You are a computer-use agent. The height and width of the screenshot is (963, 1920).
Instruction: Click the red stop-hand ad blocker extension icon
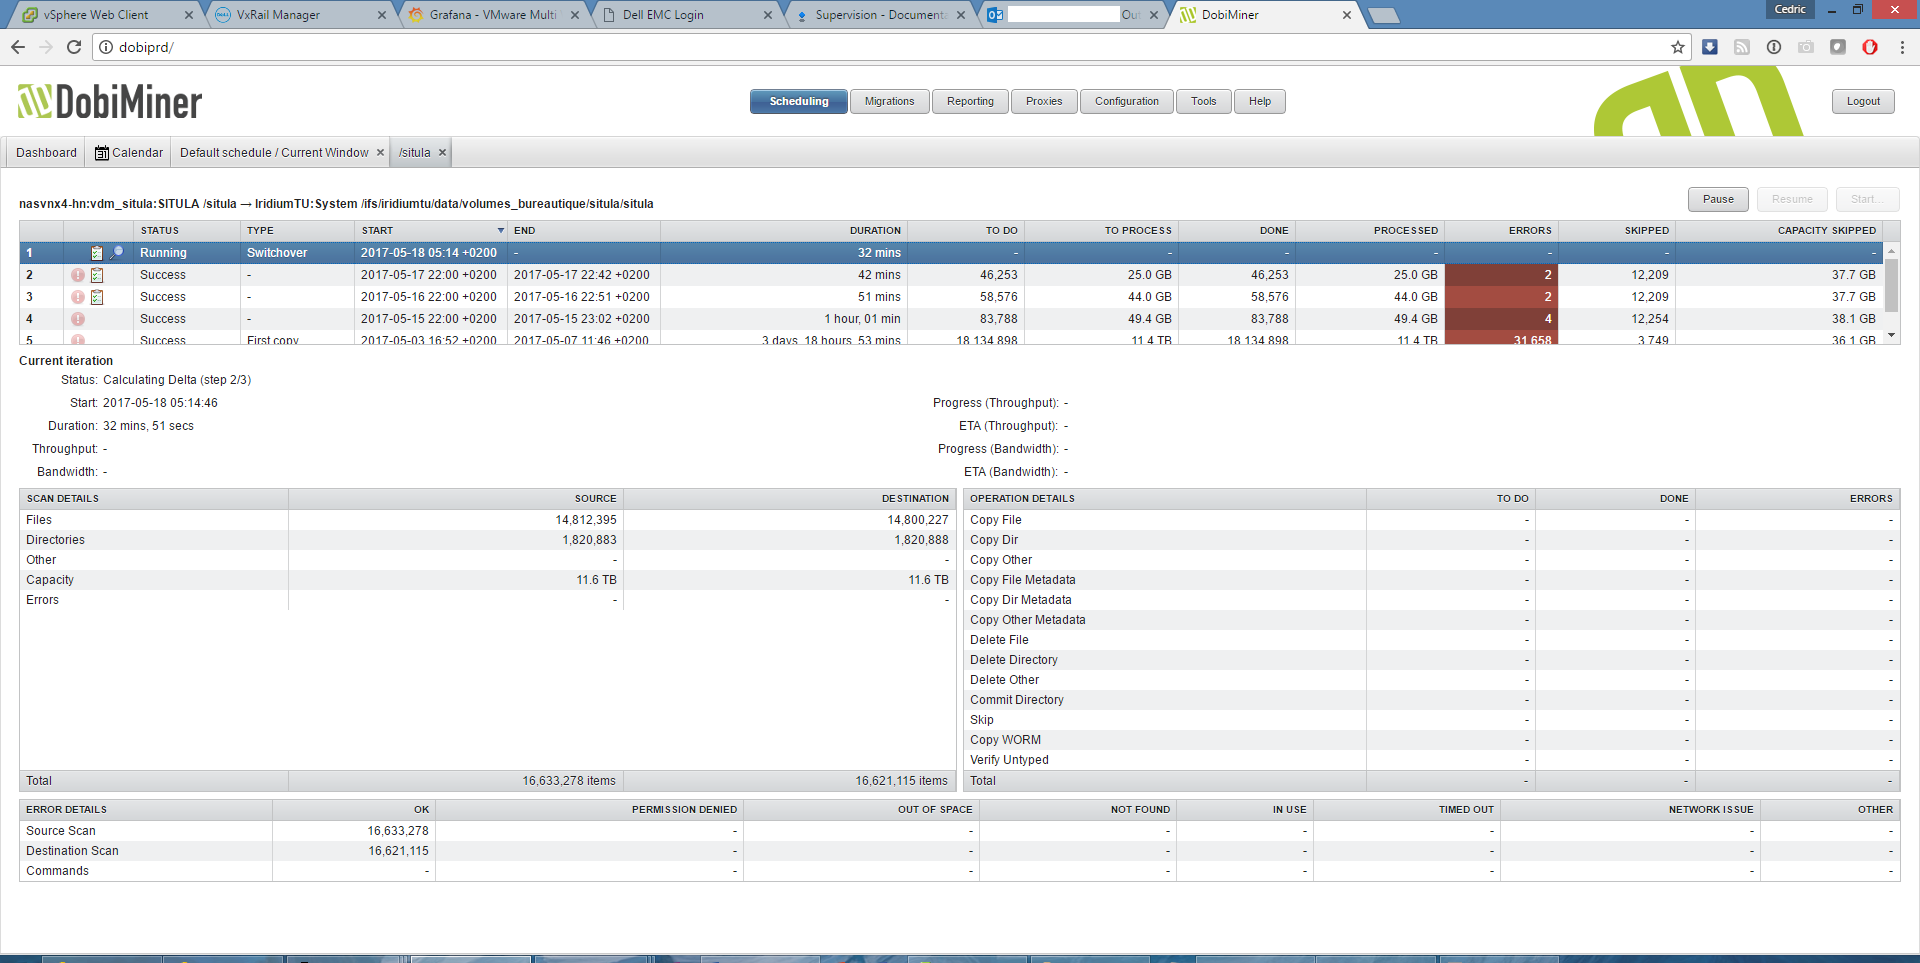pyautogui.click(x=1869, y=47)
